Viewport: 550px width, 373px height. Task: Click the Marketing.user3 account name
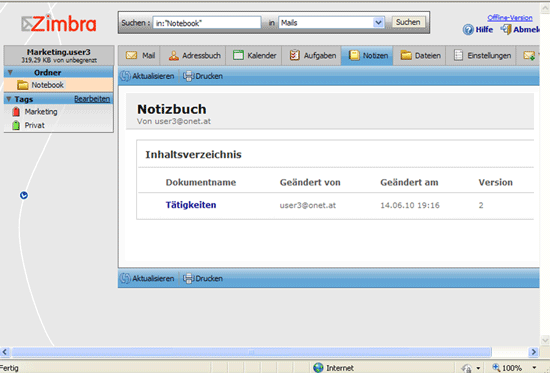pos(59,52)
